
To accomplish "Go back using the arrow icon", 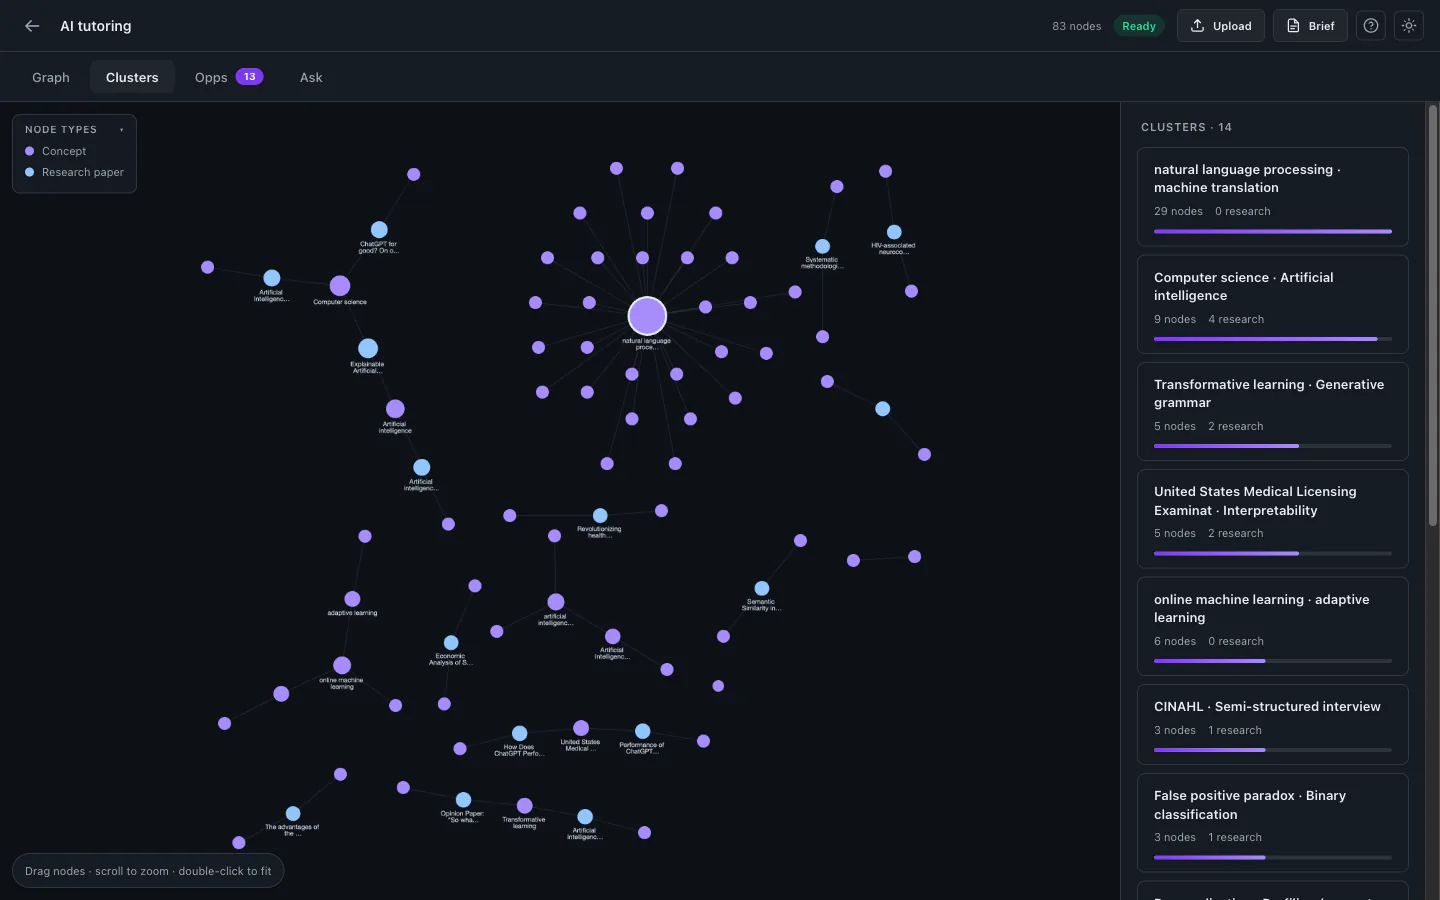I will tap(32, 26).
